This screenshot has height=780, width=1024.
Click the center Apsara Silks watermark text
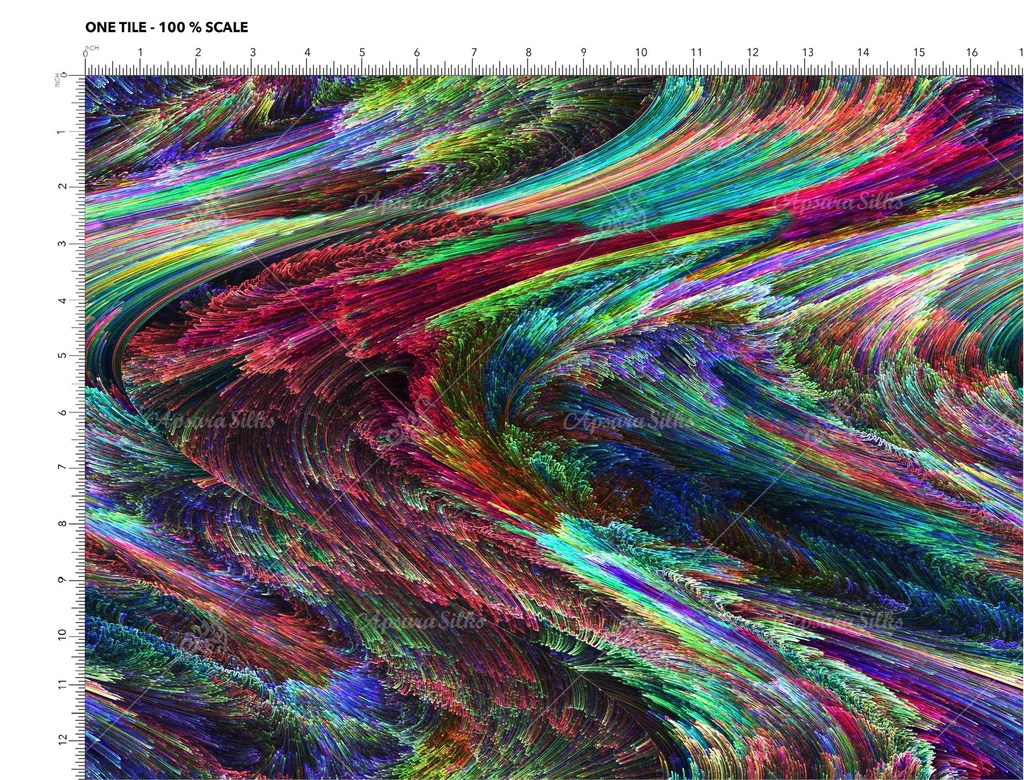(x=628, y=420)
